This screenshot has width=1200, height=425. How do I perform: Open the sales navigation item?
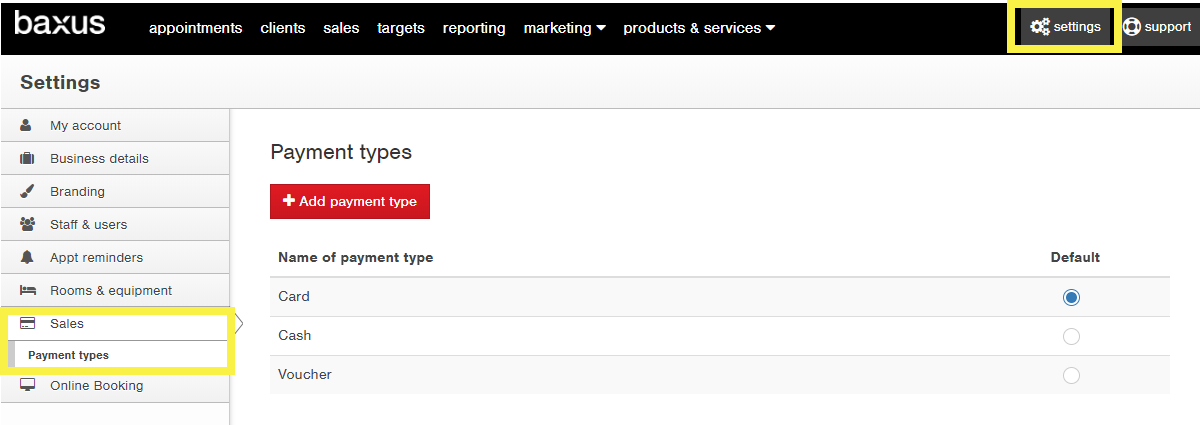click(x=341, y=28)
